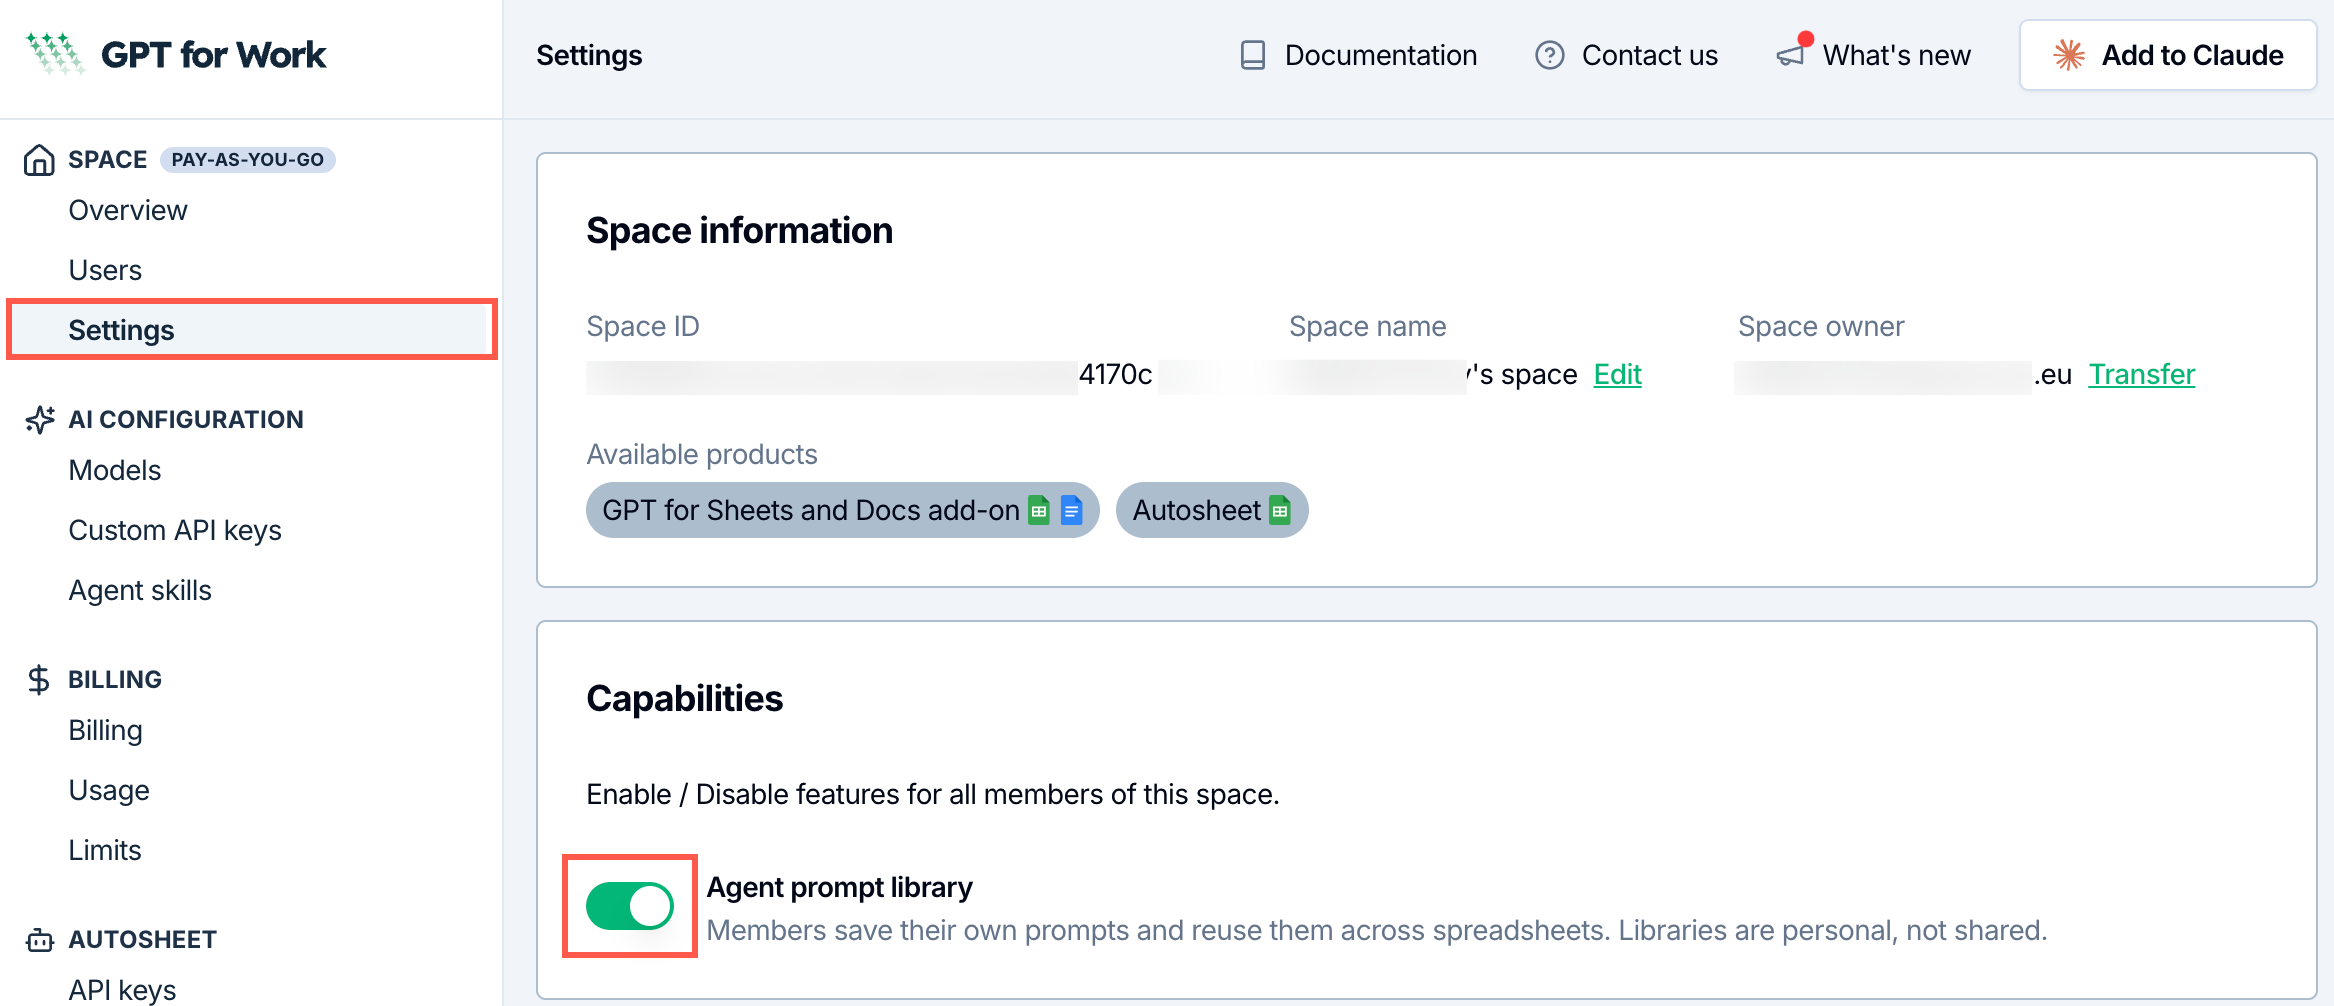Open the Overview page
This screenshot has width=2334, height=1006.
128,210
